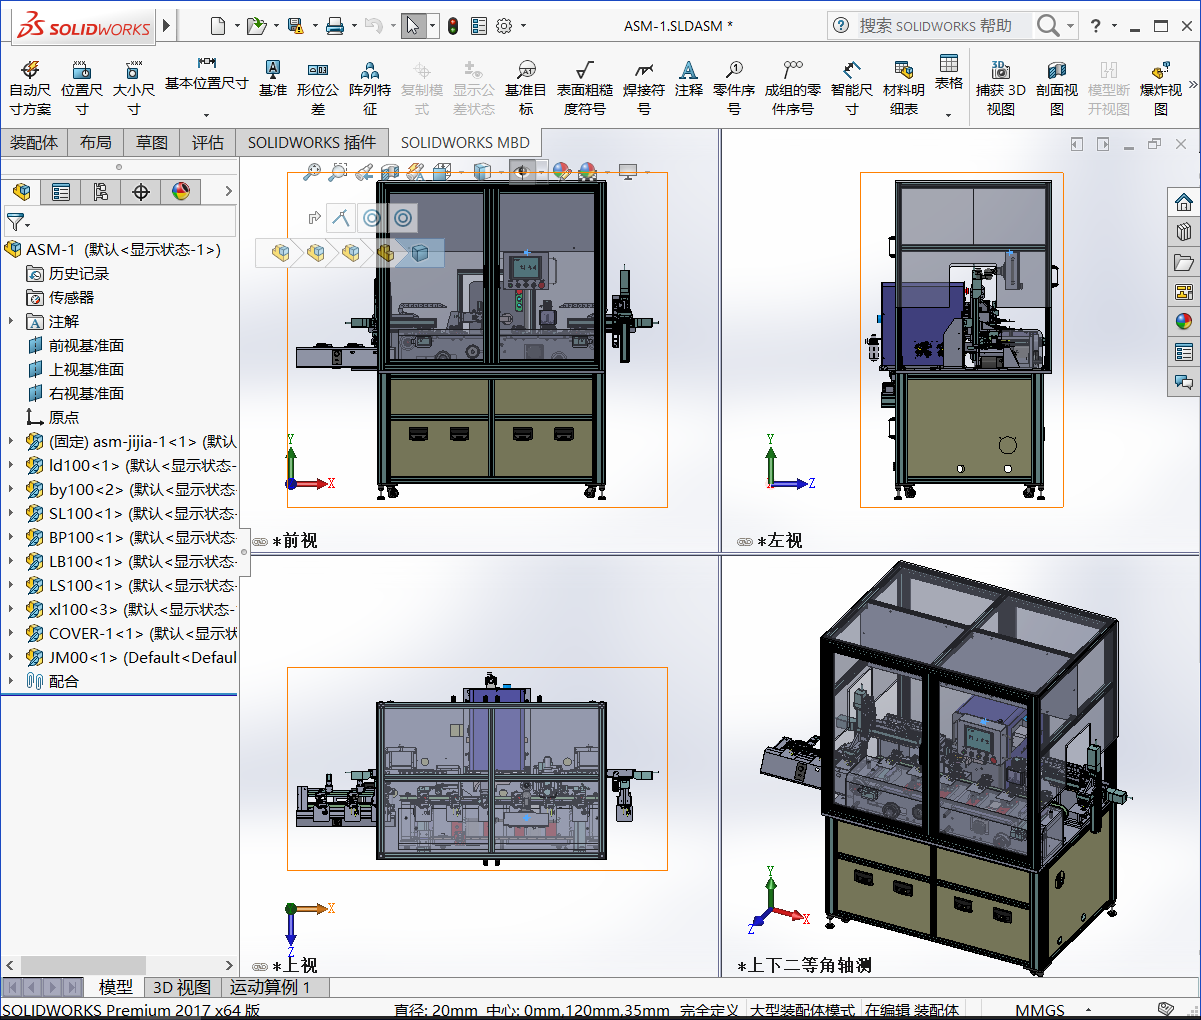Image resolution: width=1201 pixels, height=1020 pixels.
Task: Open the PropertyManager tab
Action: (x=61, y=191)
